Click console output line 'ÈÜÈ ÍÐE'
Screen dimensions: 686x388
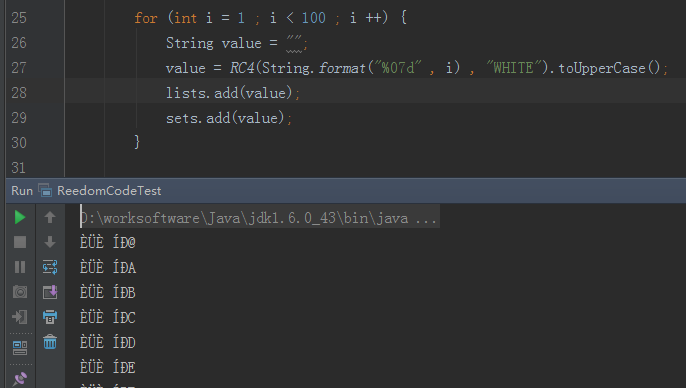[x=108, y=367]
